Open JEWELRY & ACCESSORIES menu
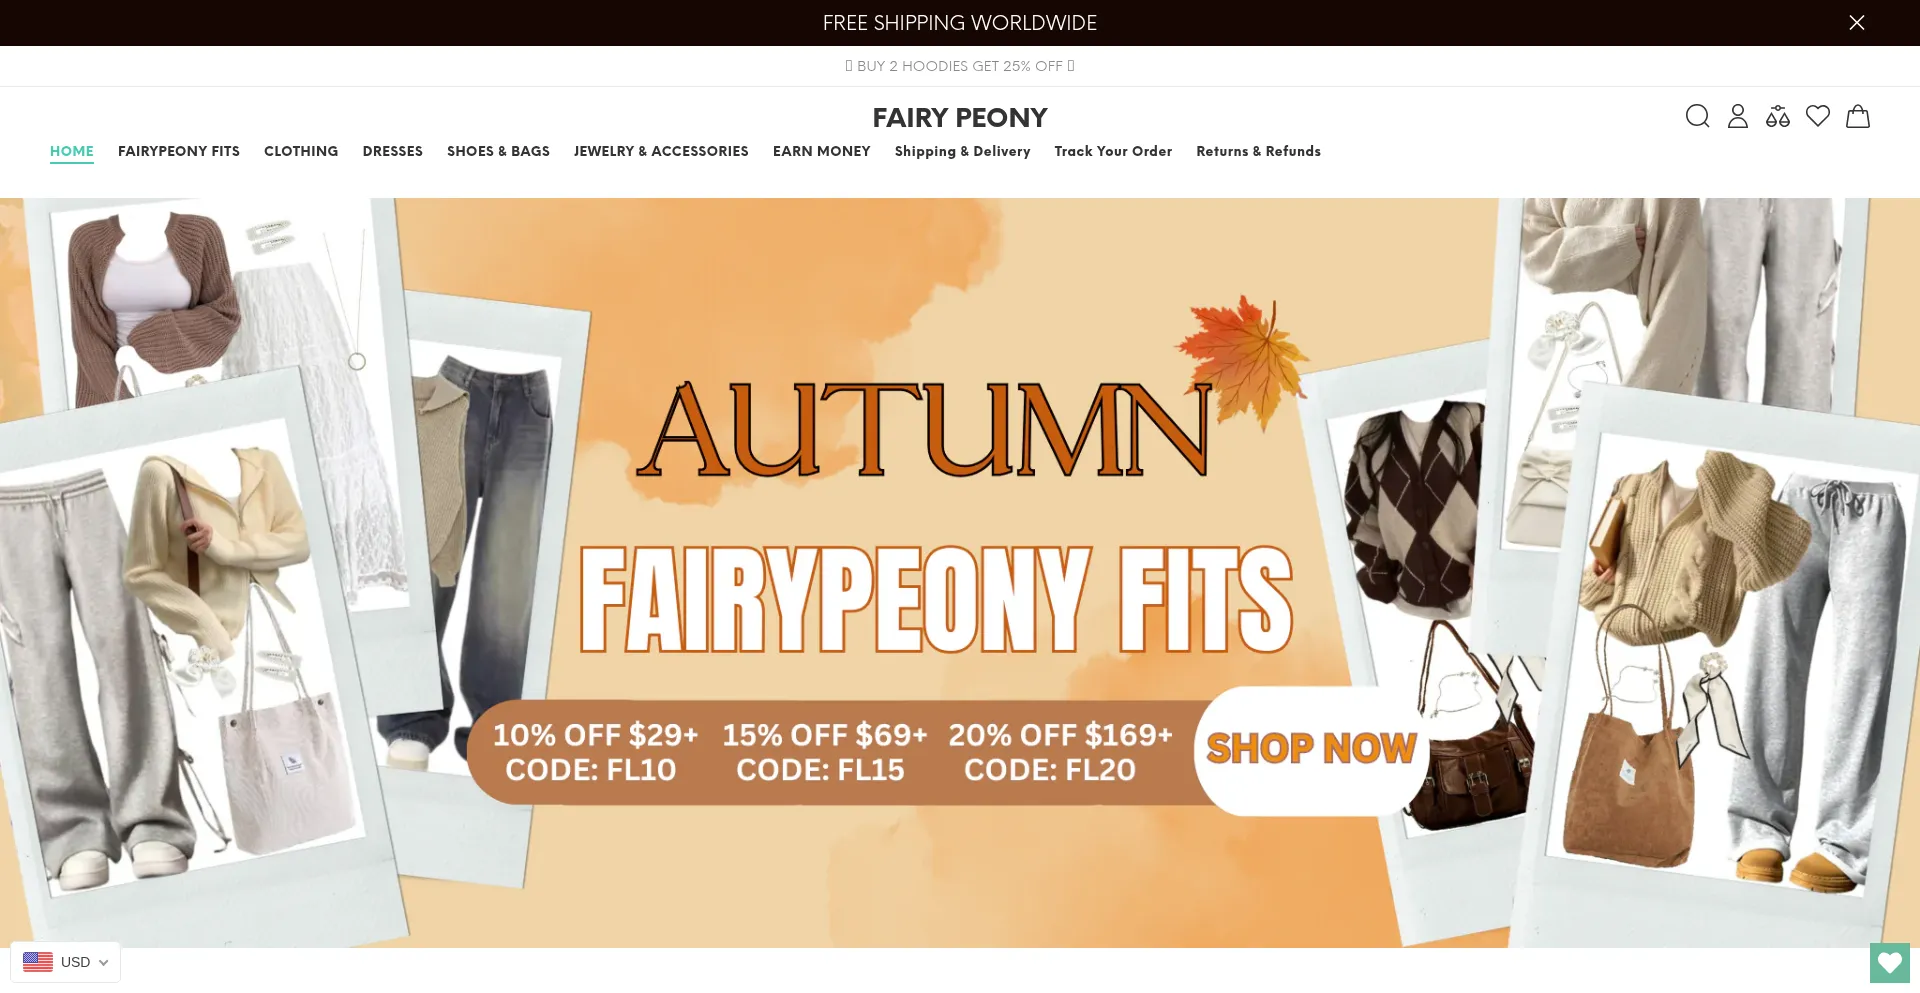This screenshot has height=993, width=1920. pos(661,151)
